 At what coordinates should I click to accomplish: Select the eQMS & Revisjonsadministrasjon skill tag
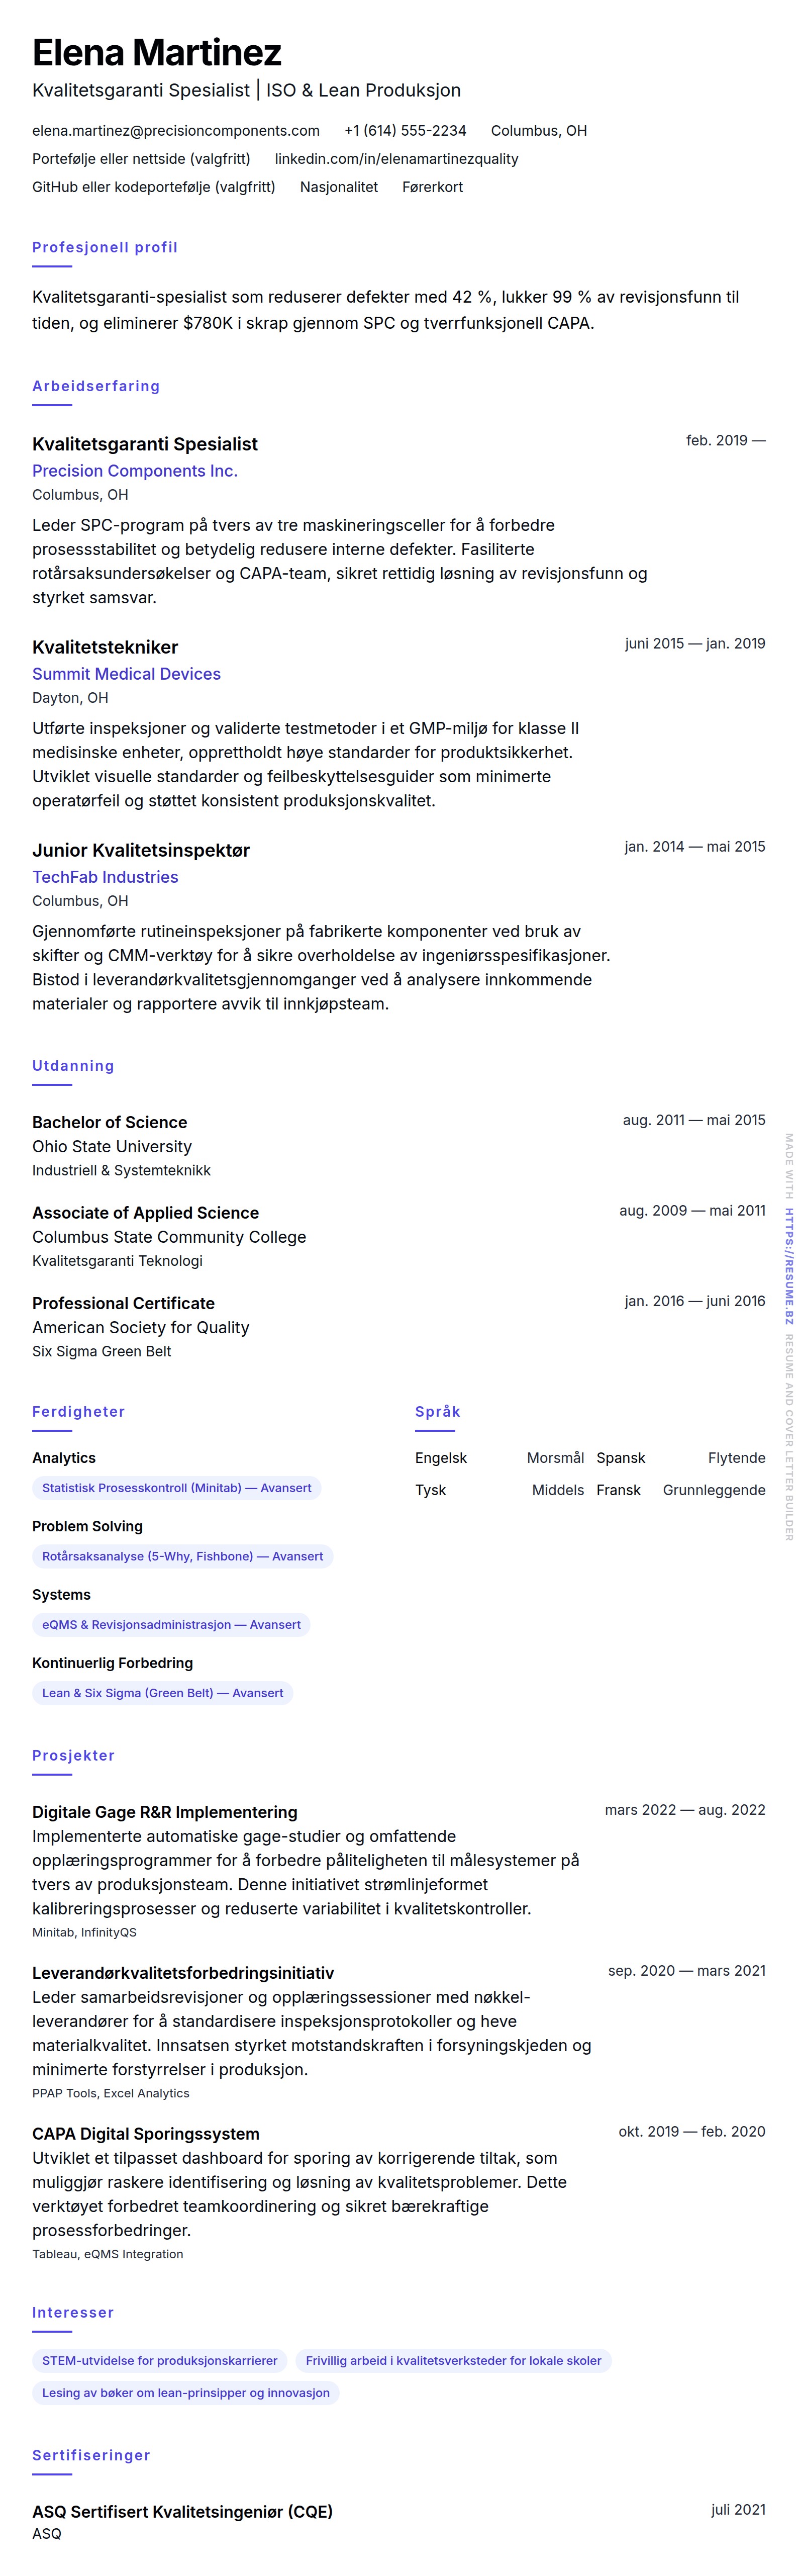(x=171, y=1625)
